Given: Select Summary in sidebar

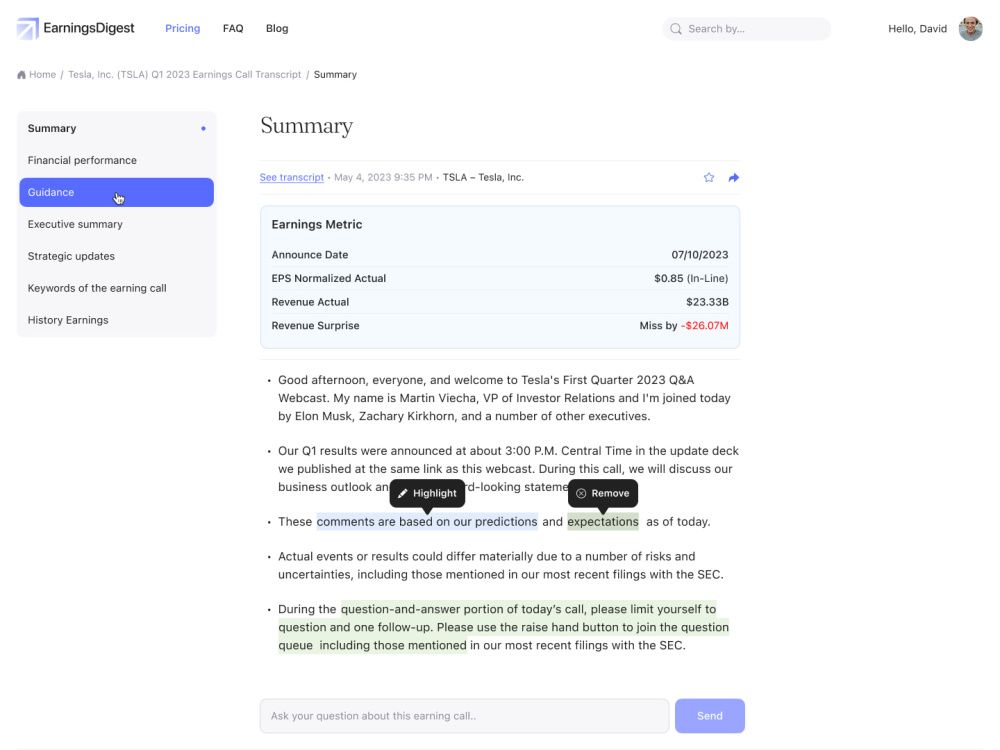Looking at the screenshot, I should pos(117,128).
